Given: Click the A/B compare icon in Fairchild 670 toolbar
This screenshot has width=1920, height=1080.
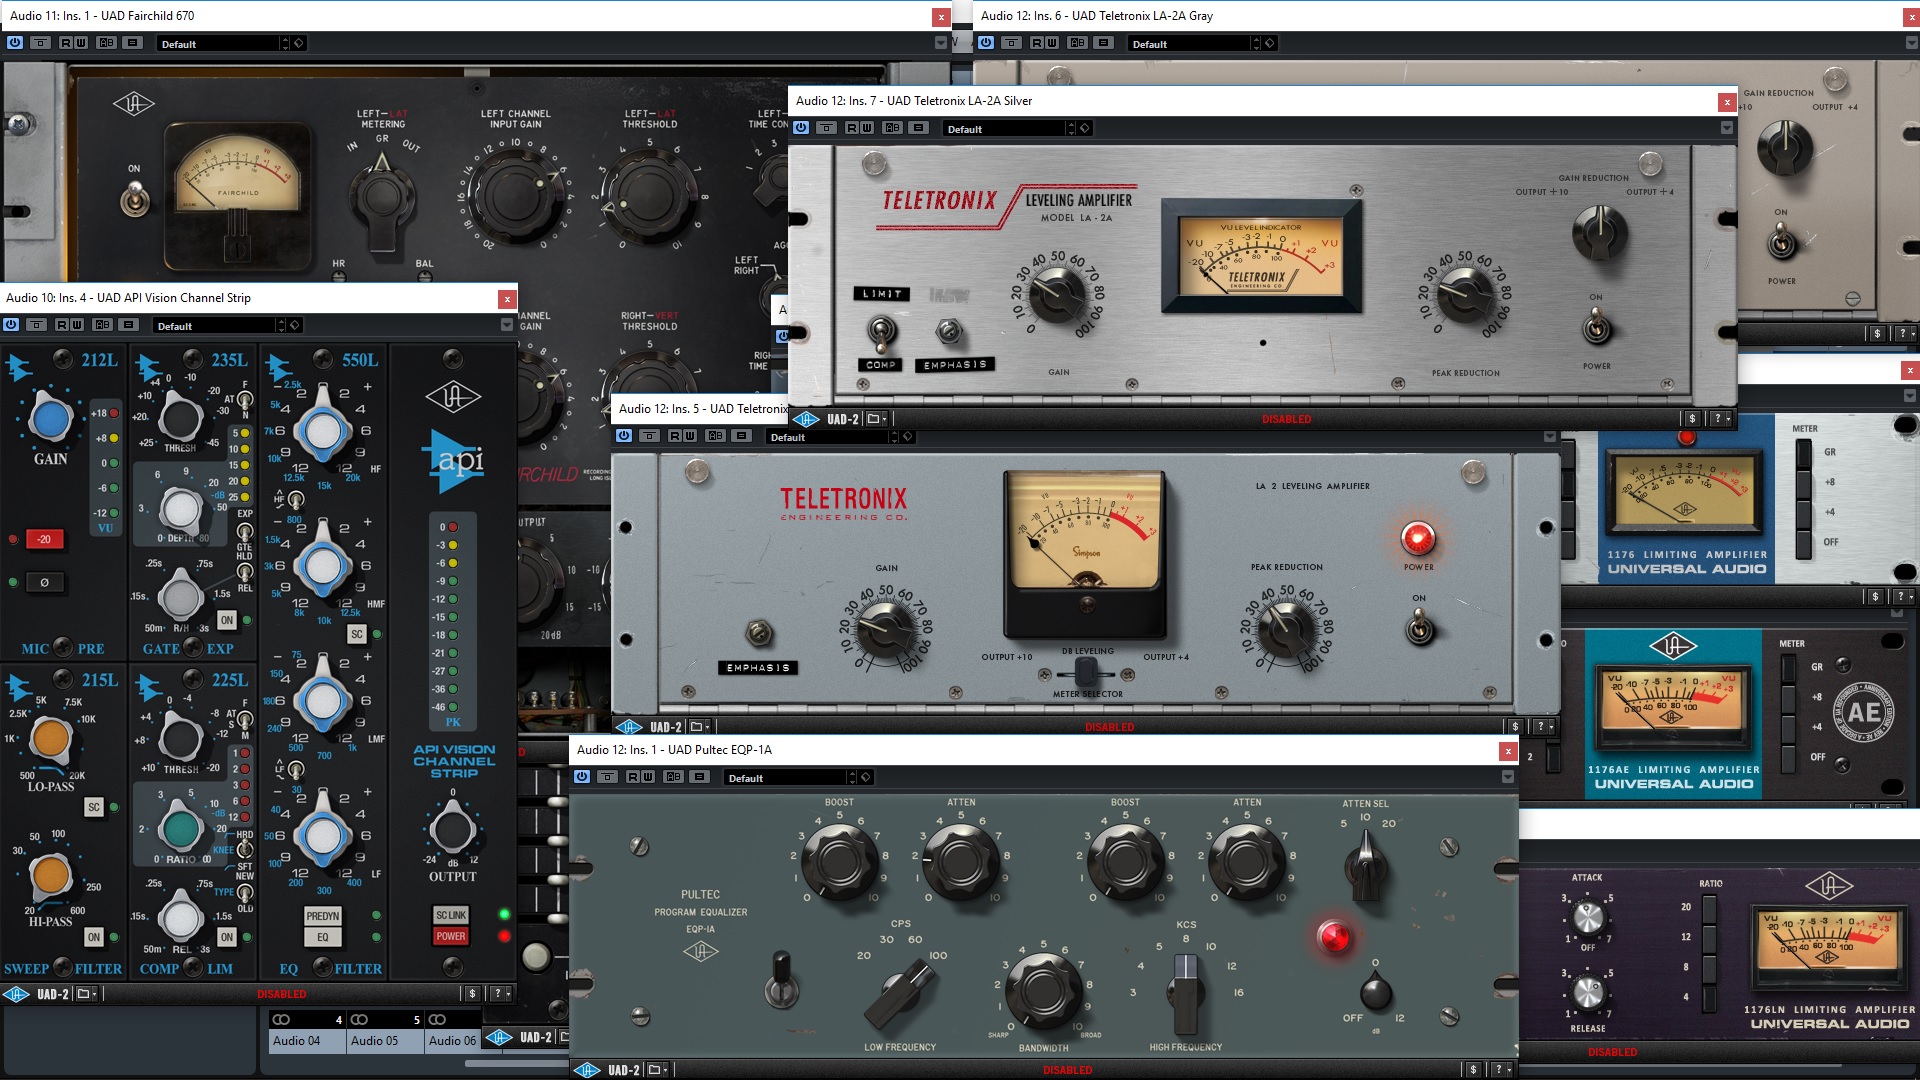Looking at the screenshot, I should 107,43.
